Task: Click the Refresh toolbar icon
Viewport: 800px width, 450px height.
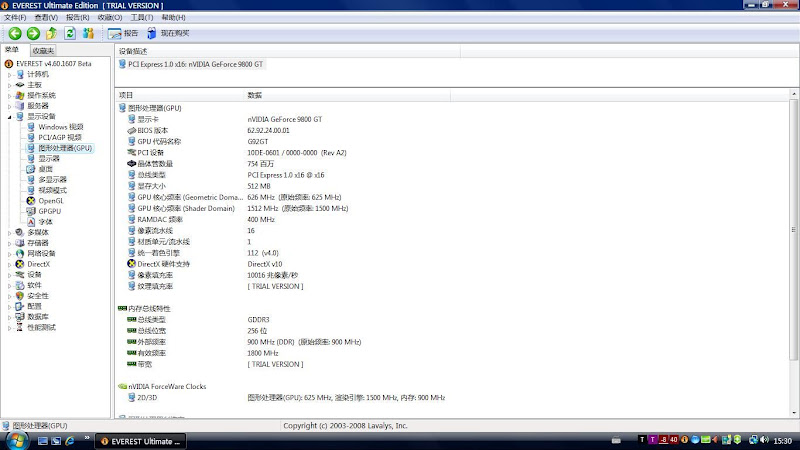Action: (x=70, y=34)
